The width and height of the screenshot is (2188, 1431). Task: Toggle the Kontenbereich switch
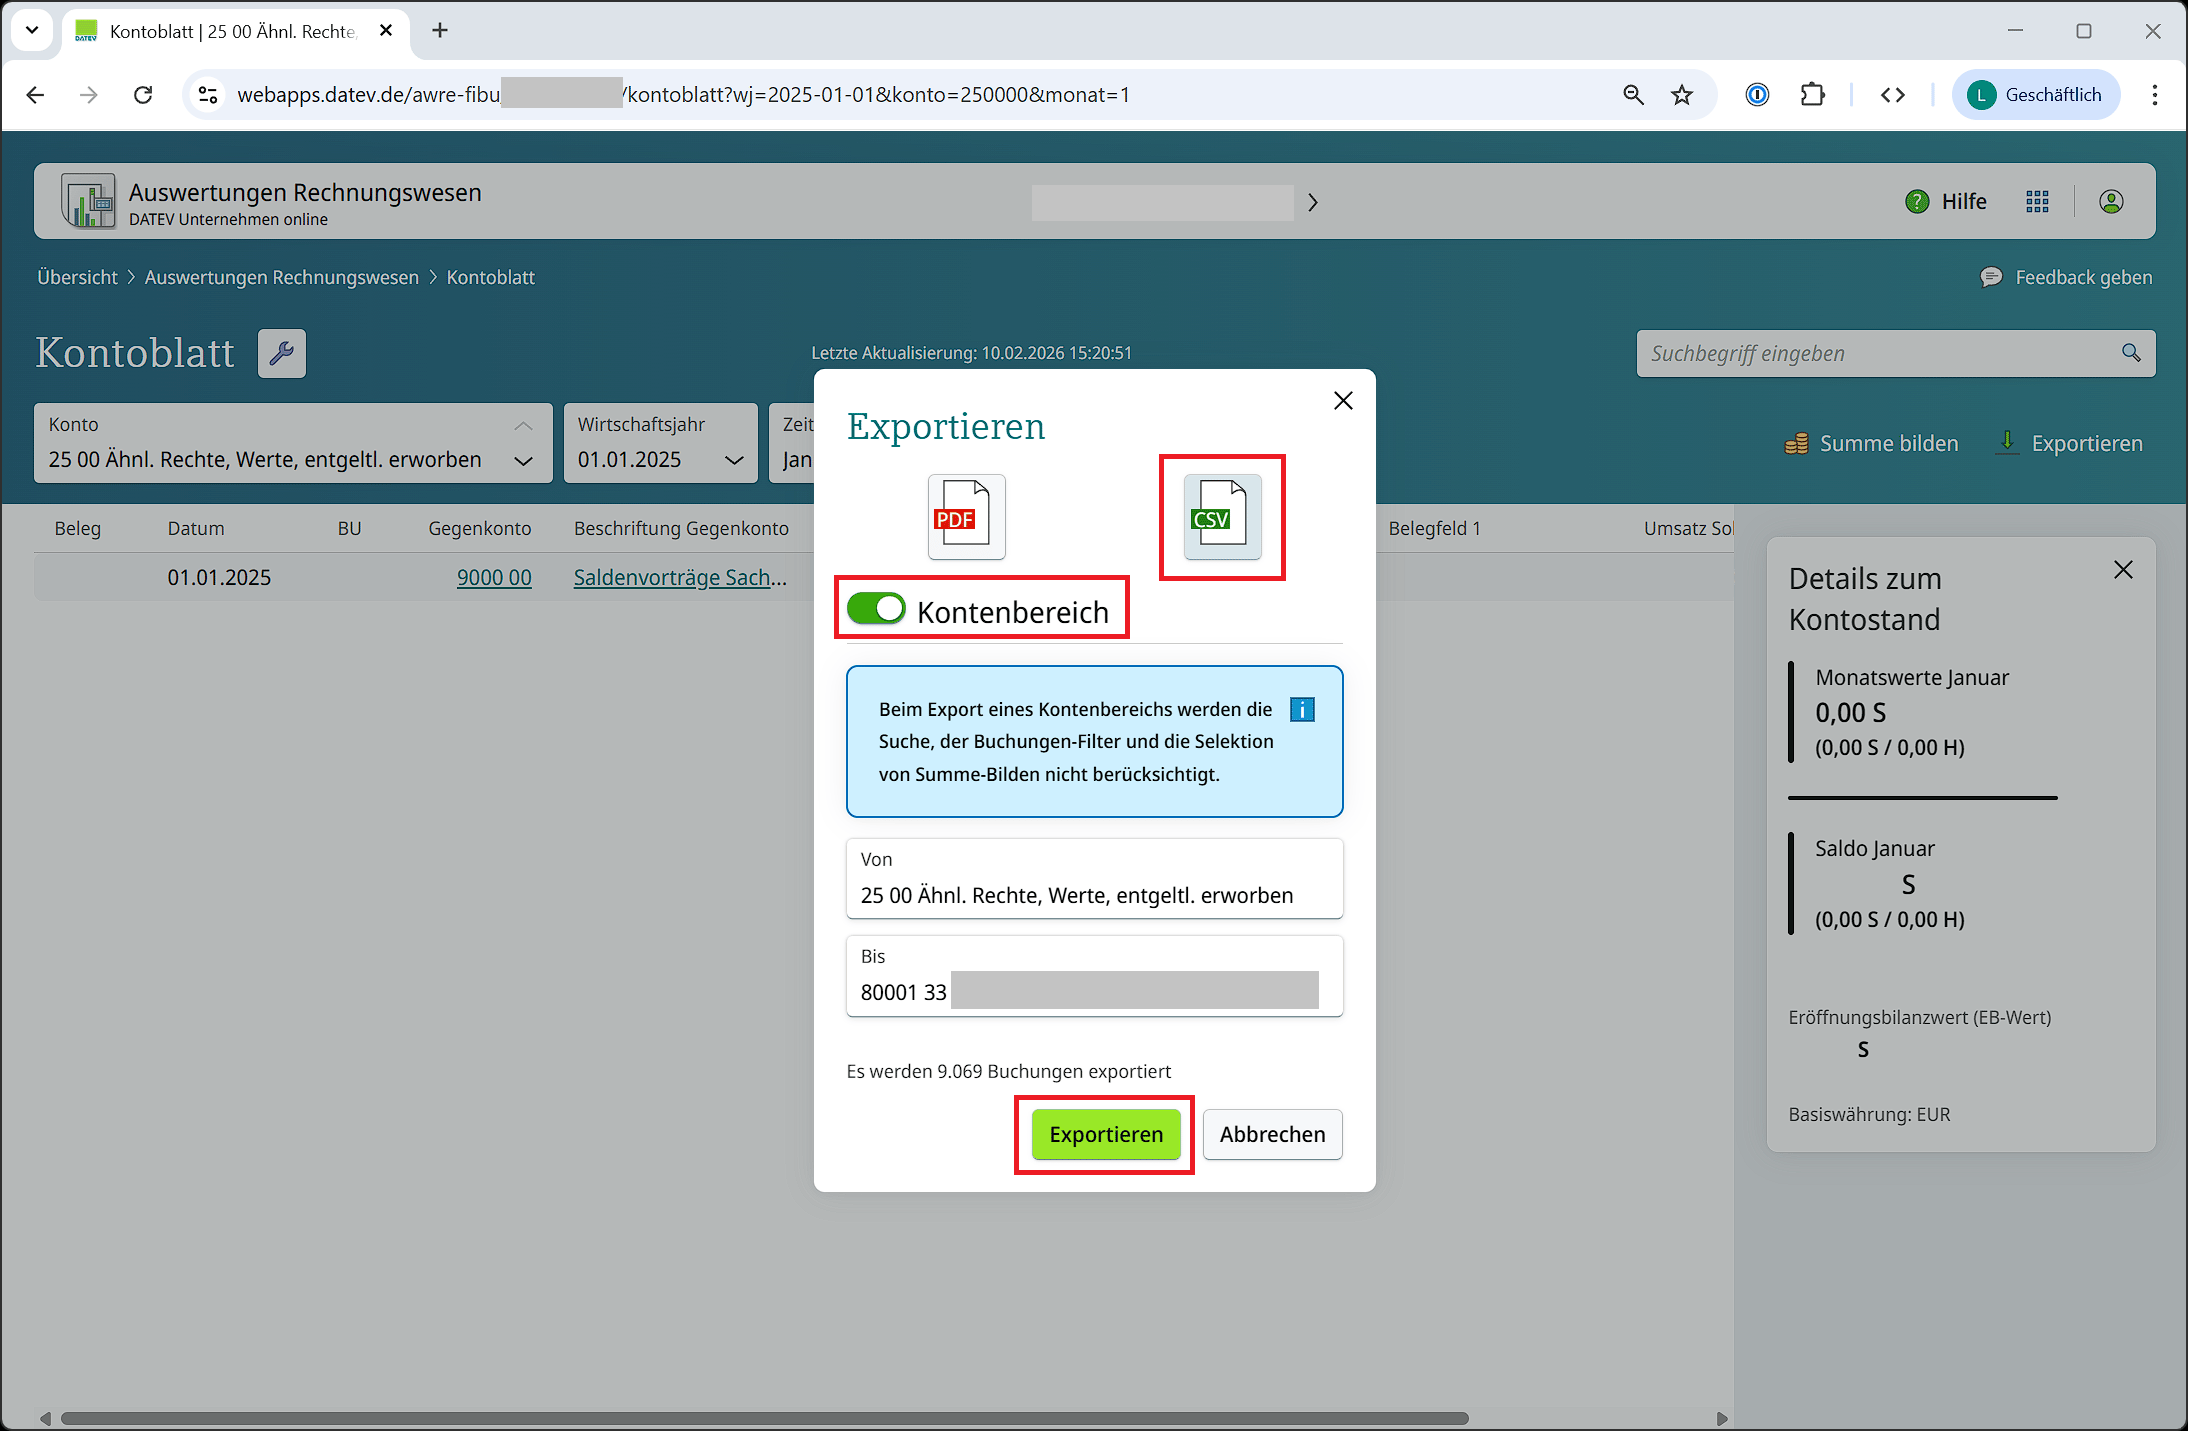(x=876, y=609)
